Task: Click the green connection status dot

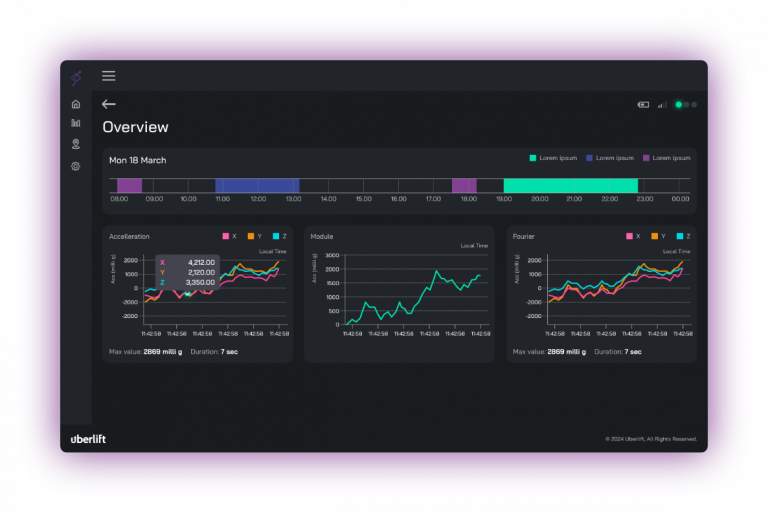Action: click(678, 104)
